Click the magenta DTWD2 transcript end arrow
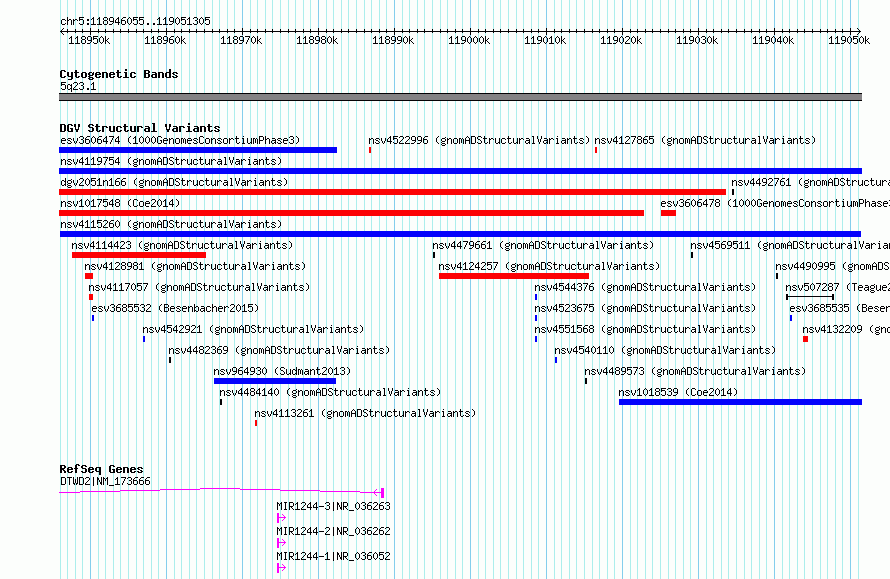 click(x=379, y=492)
